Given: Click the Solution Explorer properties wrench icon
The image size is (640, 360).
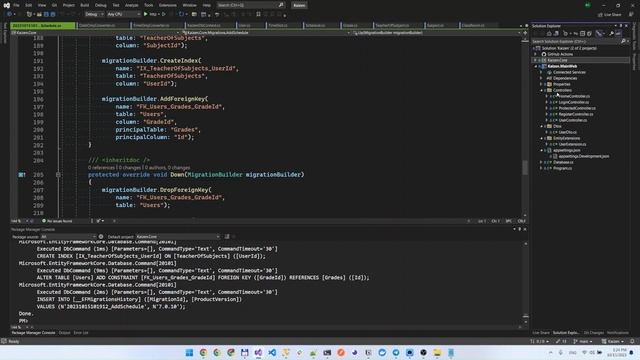Looking at the screenshot, I should pos(611,33).
